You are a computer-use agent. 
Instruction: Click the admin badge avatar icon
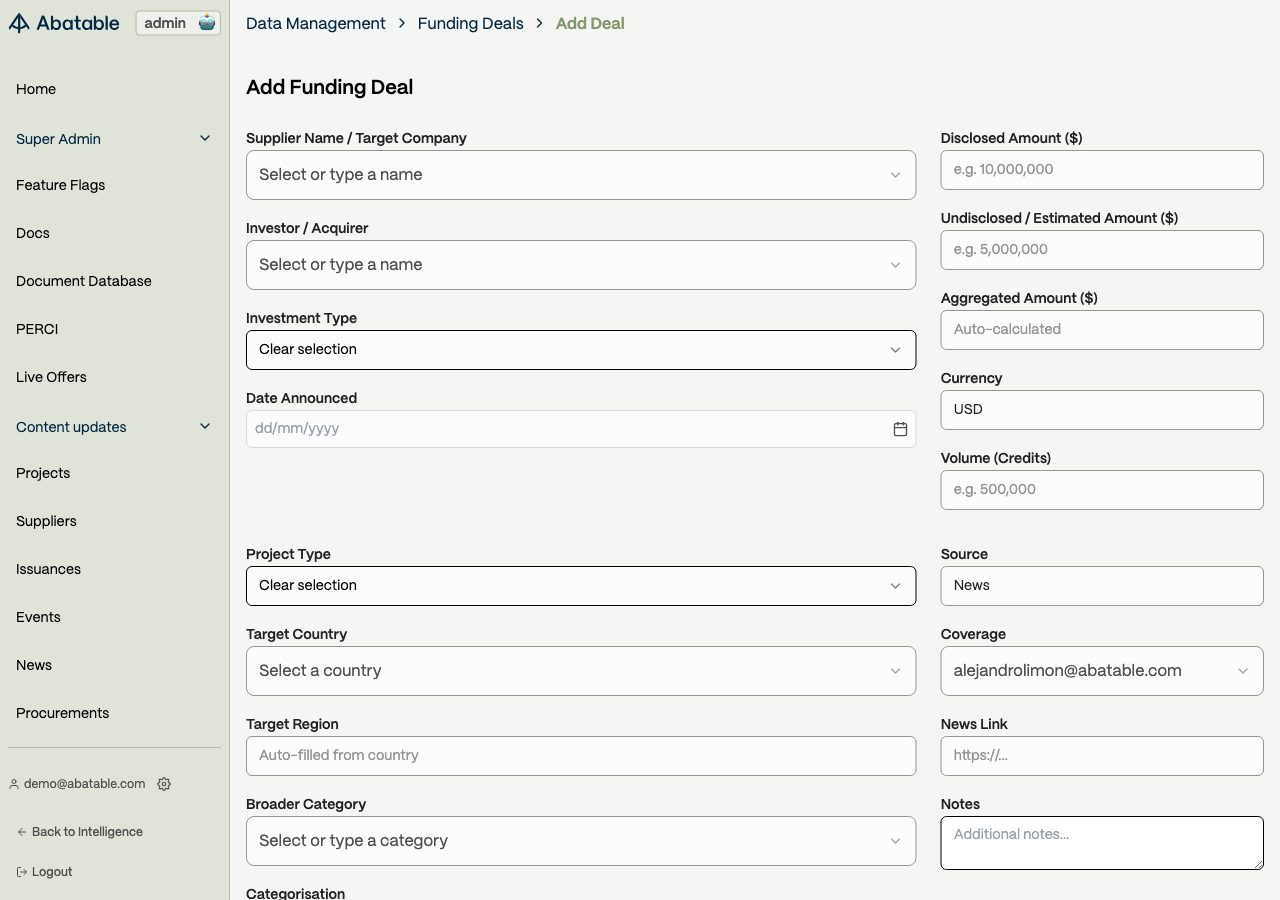point(207,23)
